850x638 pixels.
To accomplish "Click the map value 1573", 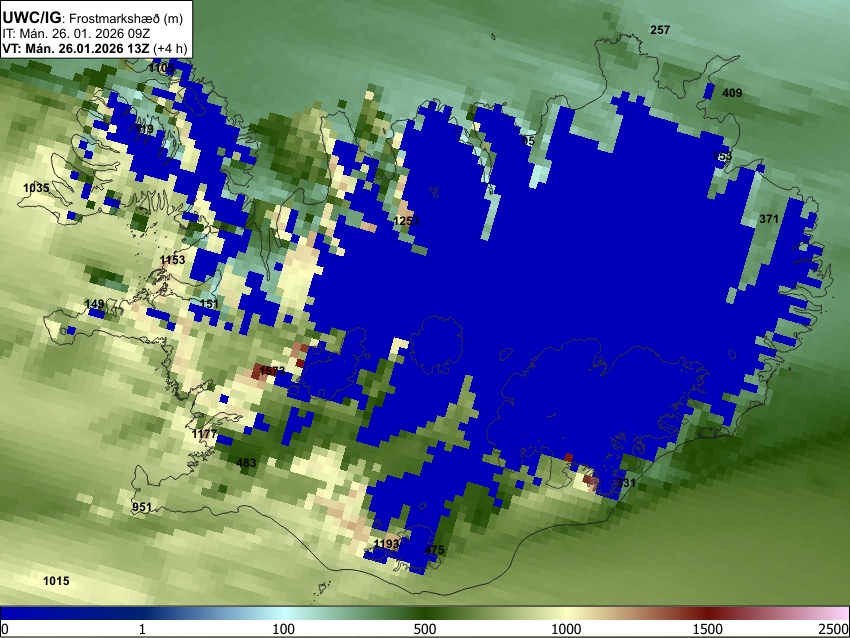I will point(272,371).
